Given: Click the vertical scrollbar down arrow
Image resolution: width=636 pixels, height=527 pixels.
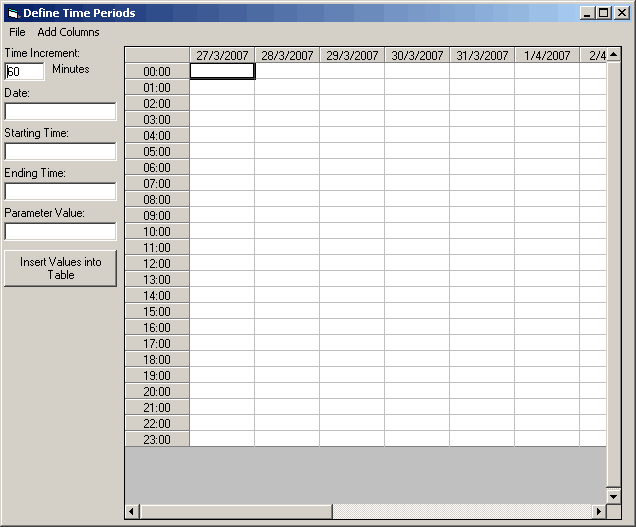Looking at the screenshot, I should (614, 496).
